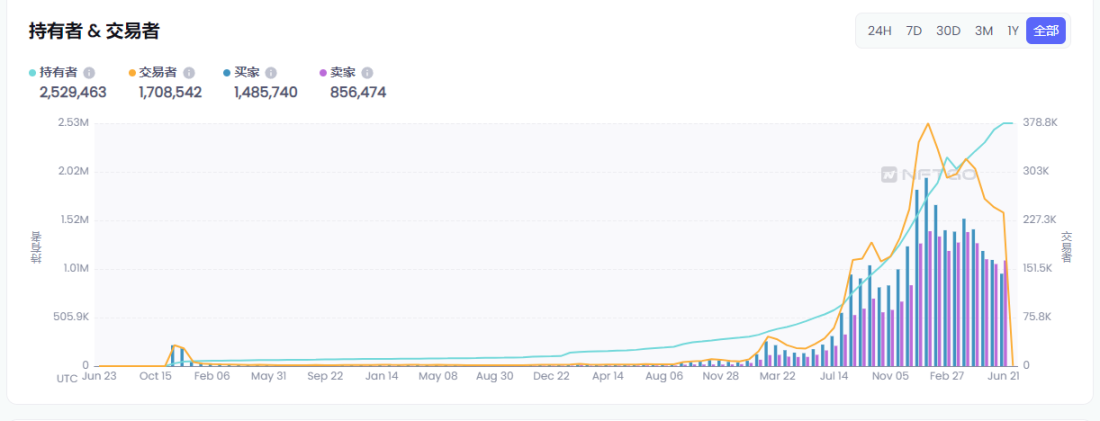Hide the 买家 bar series
The height and width of the screenshot is (421, 1100).
coord(246,73)
